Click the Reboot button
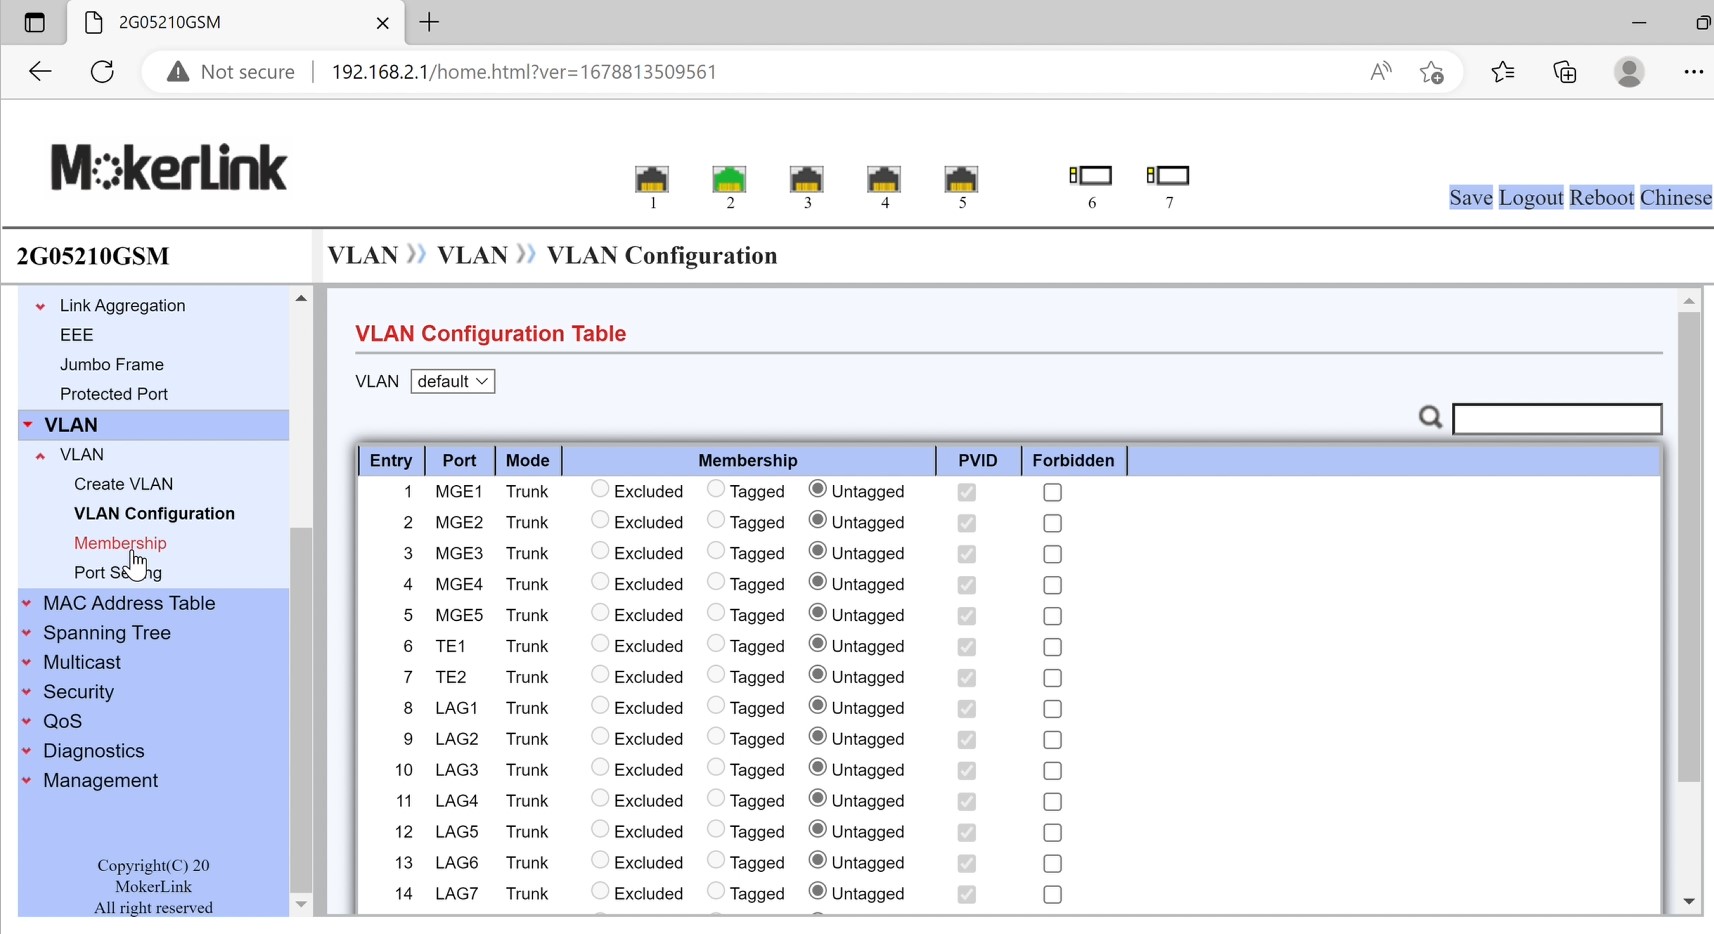 coord(1601,198)
